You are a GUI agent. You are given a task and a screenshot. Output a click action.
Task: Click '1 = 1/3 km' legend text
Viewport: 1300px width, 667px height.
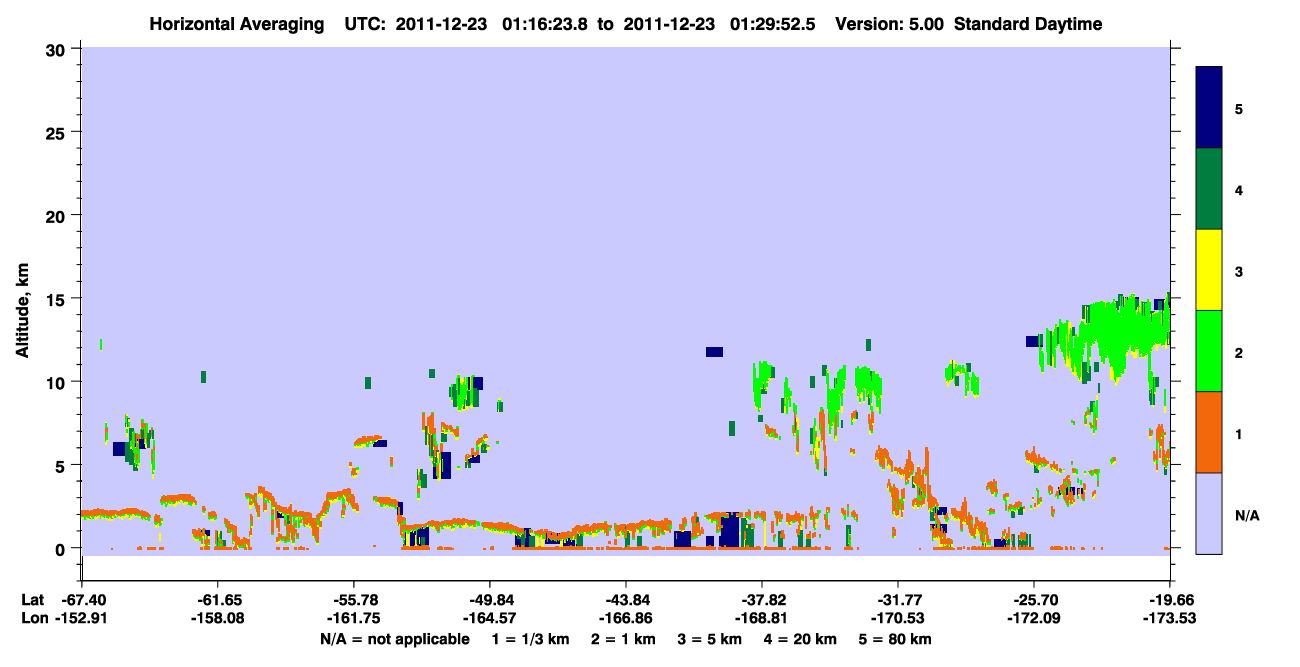tap(533, 639)
